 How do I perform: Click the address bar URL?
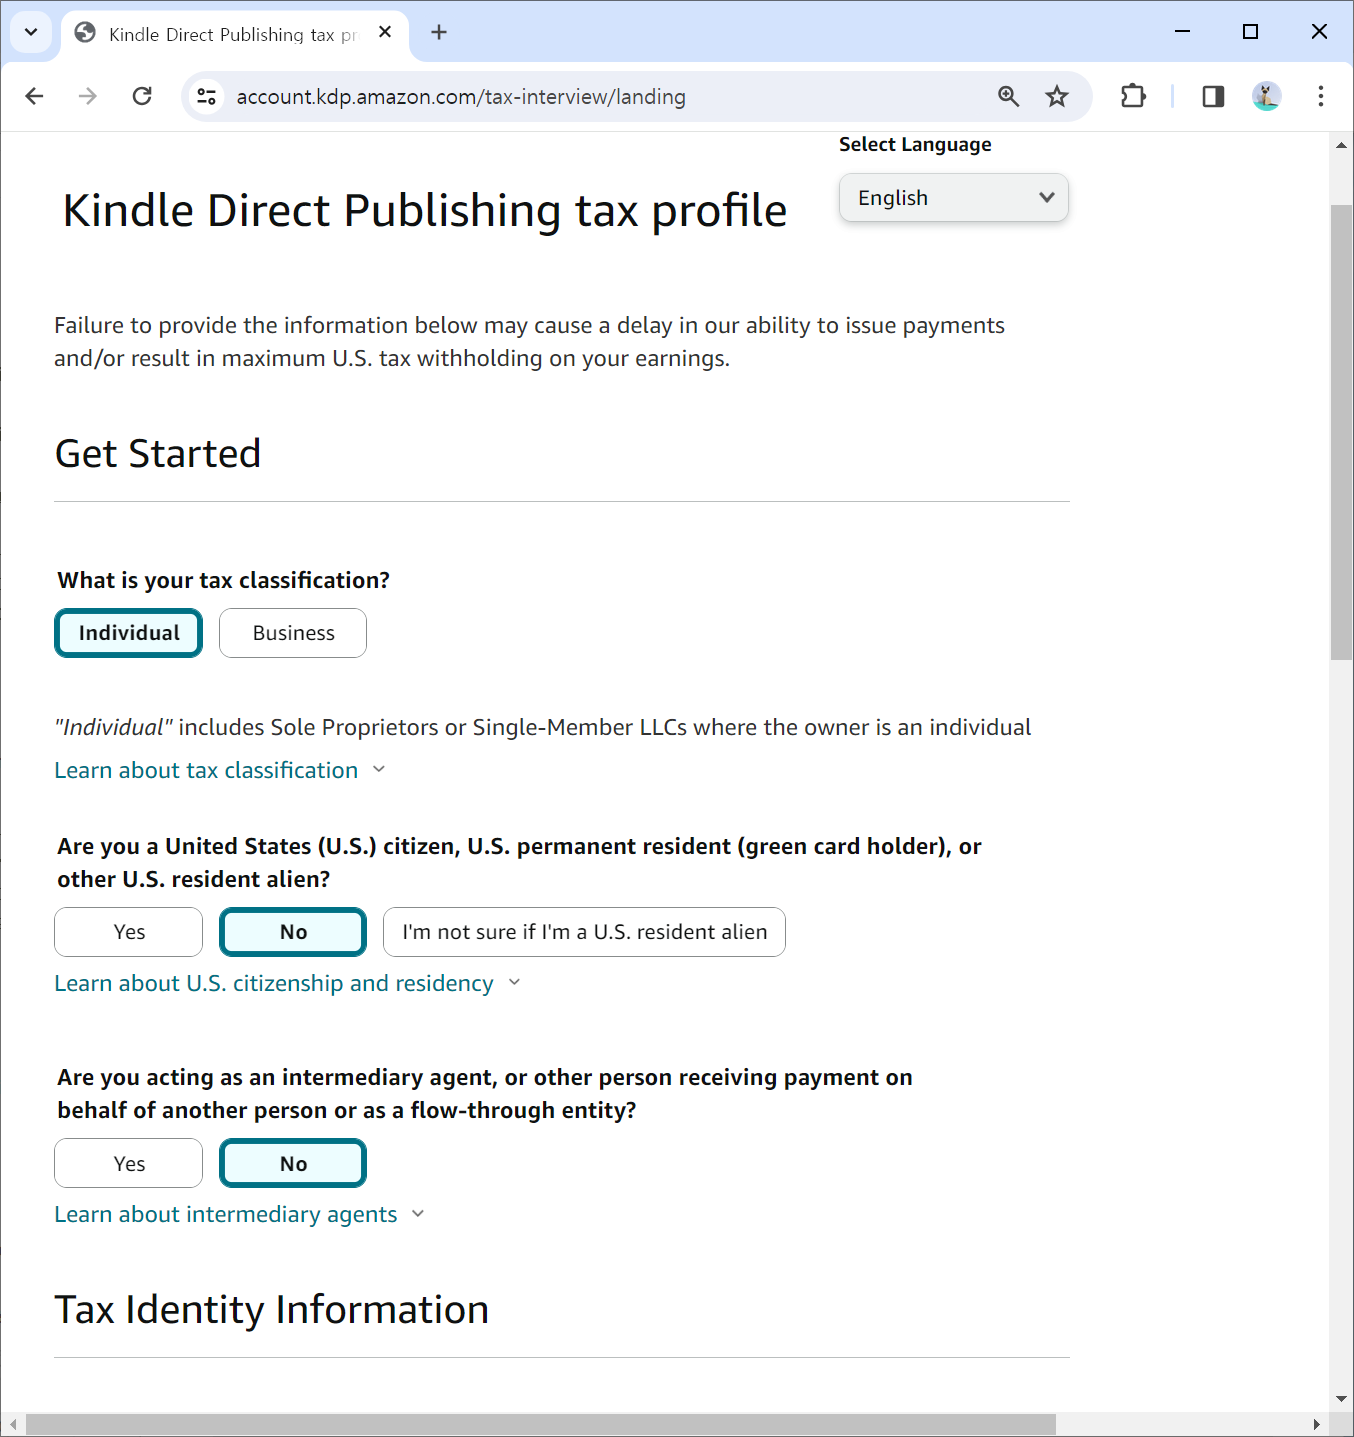[461, 96]
